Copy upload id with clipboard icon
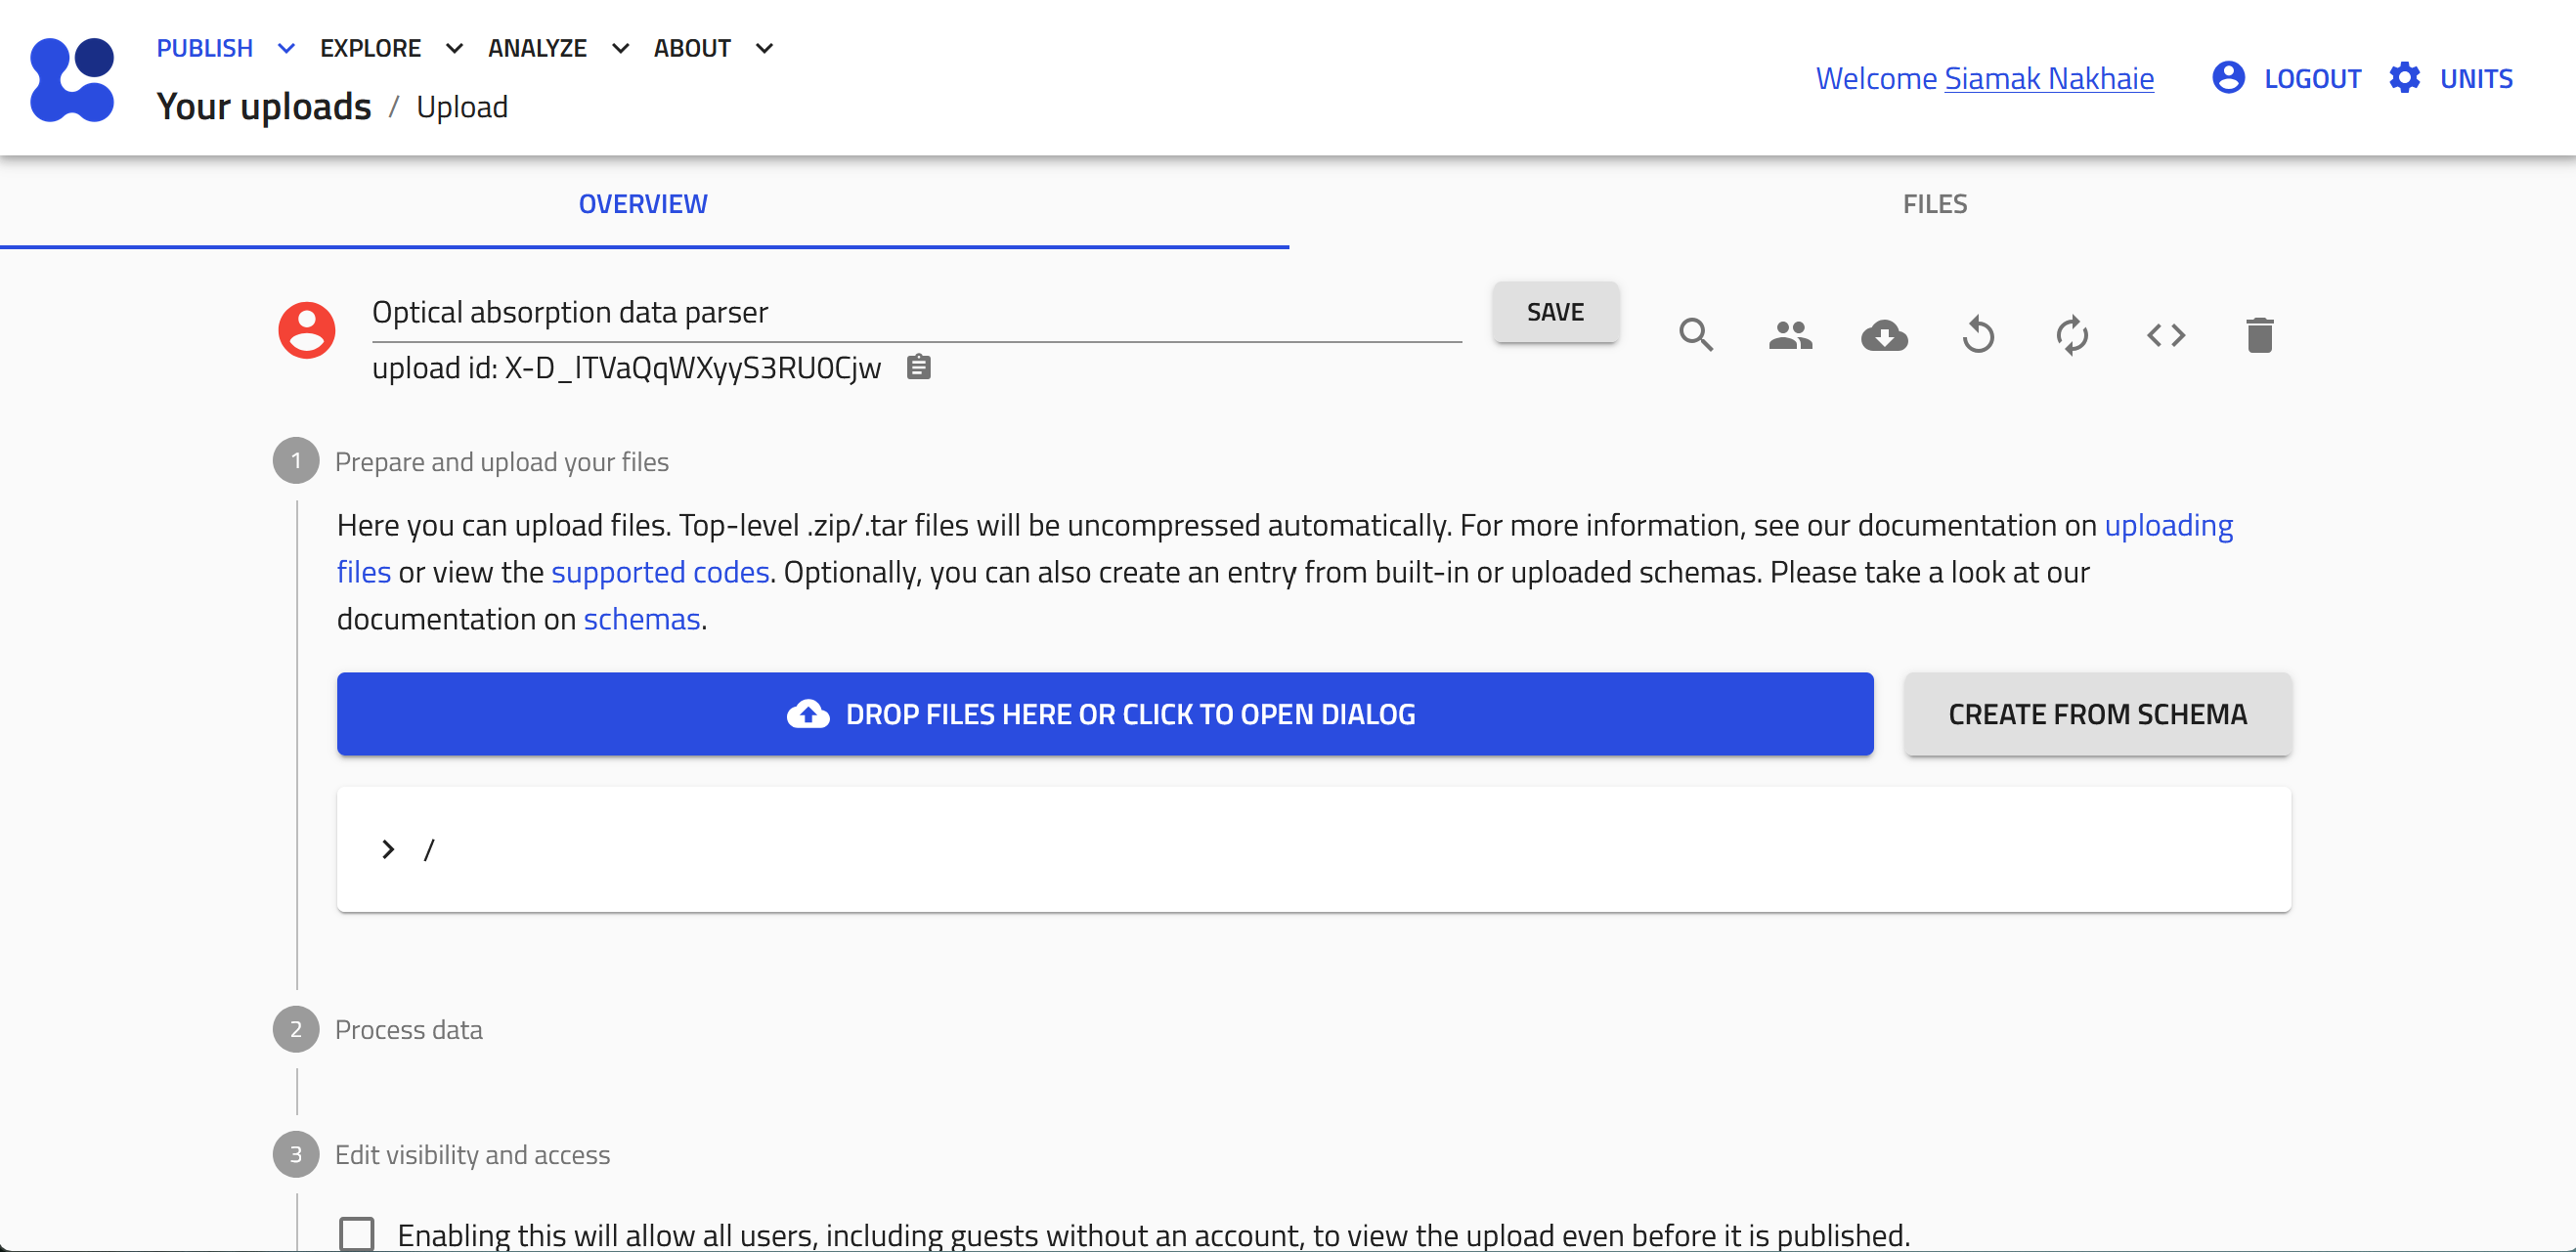This screenshot has width=2576, height=1252. tap(918, 367)
